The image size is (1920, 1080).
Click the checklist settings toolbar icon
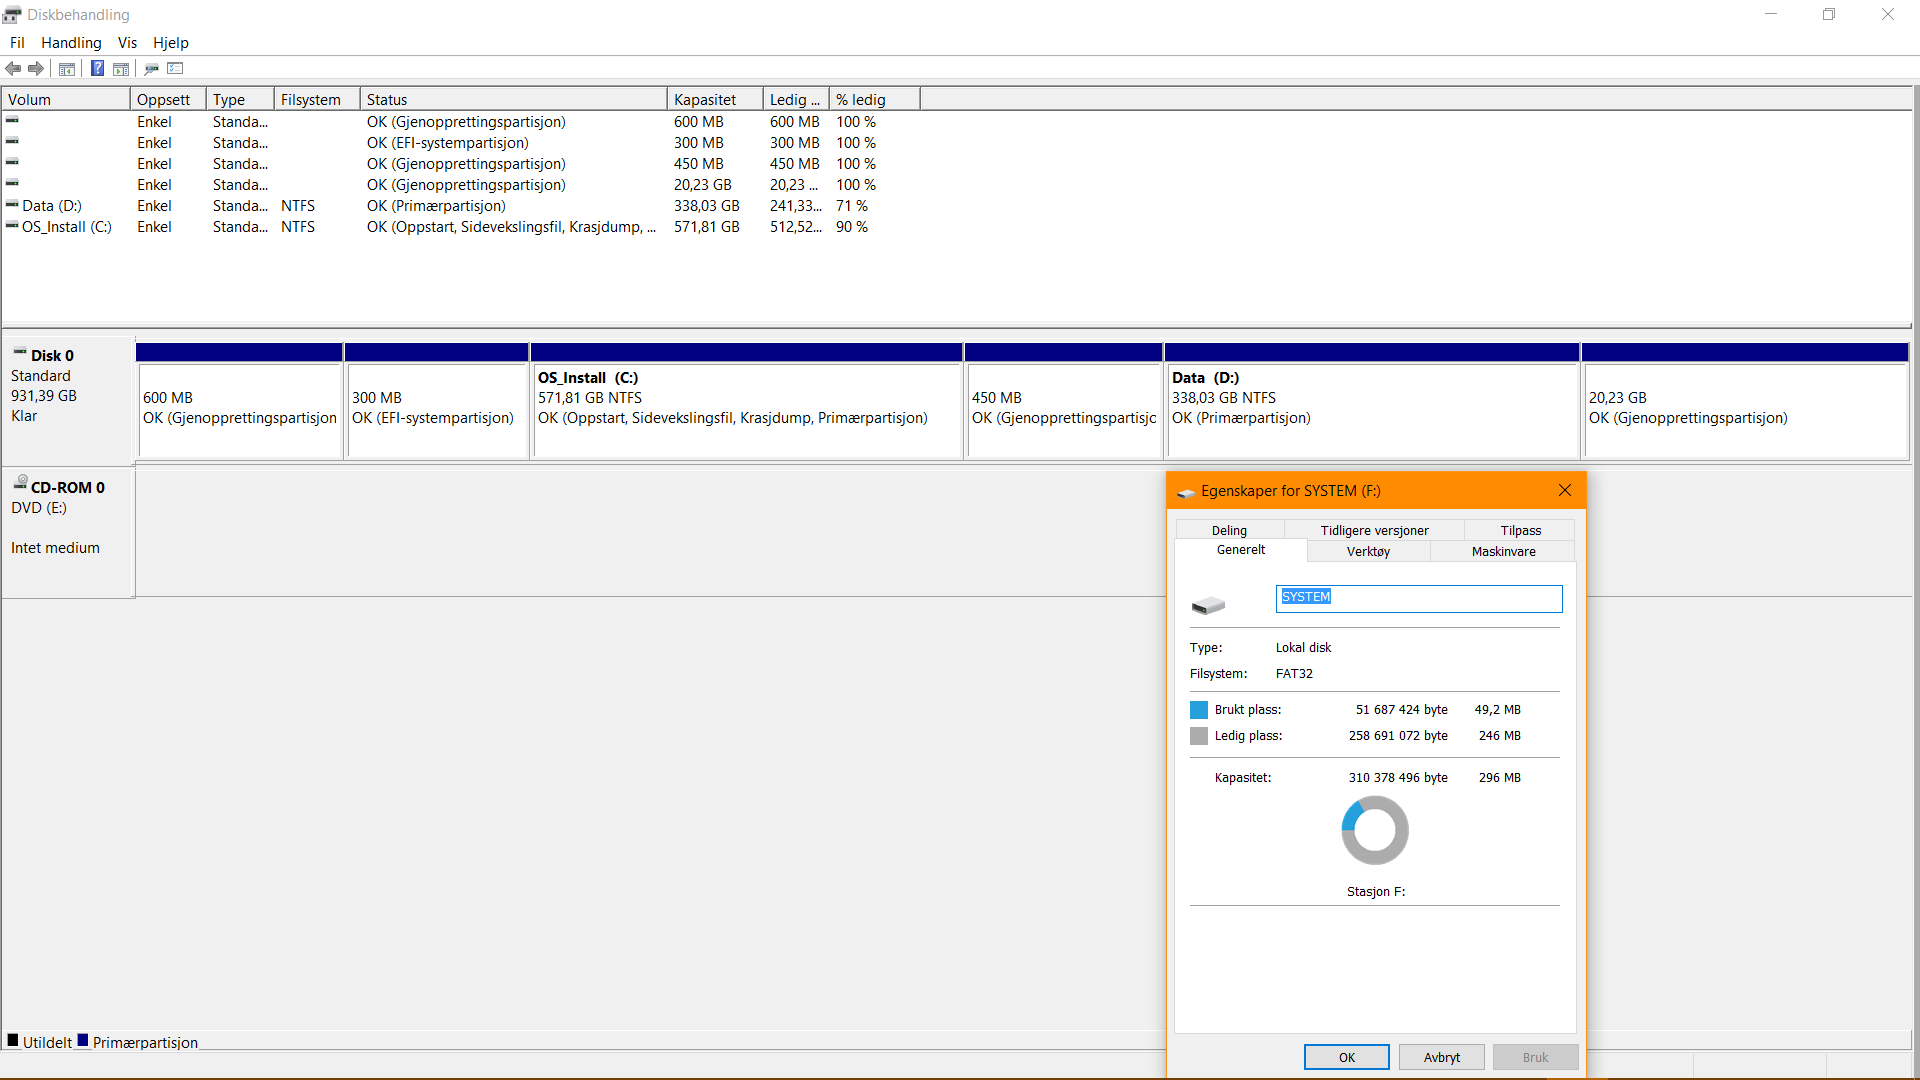point(176,69)
